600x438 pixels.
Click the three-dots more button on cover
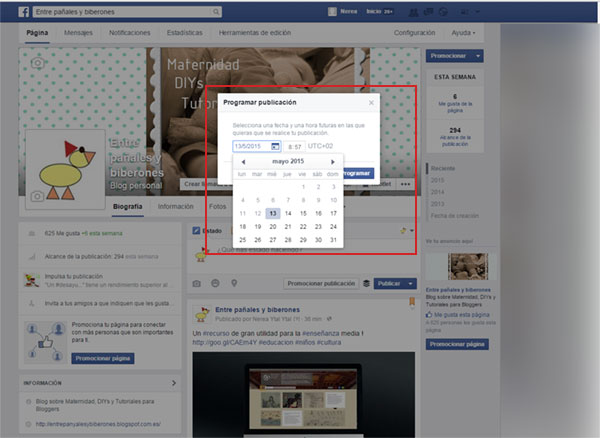click(405, 184)
